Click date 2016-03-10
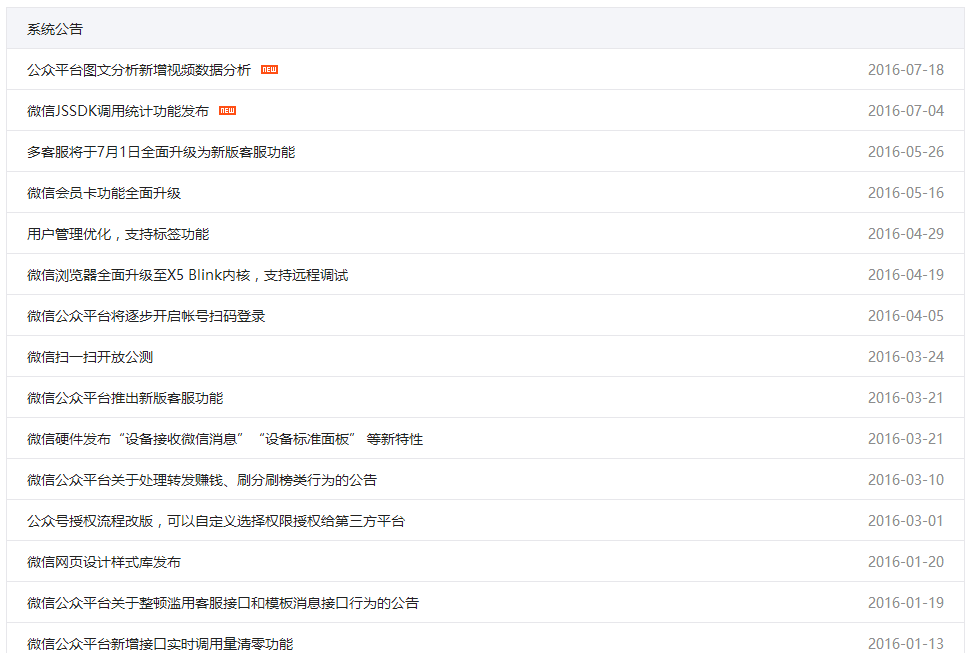 pyautogui.click(x=906, y=480)
